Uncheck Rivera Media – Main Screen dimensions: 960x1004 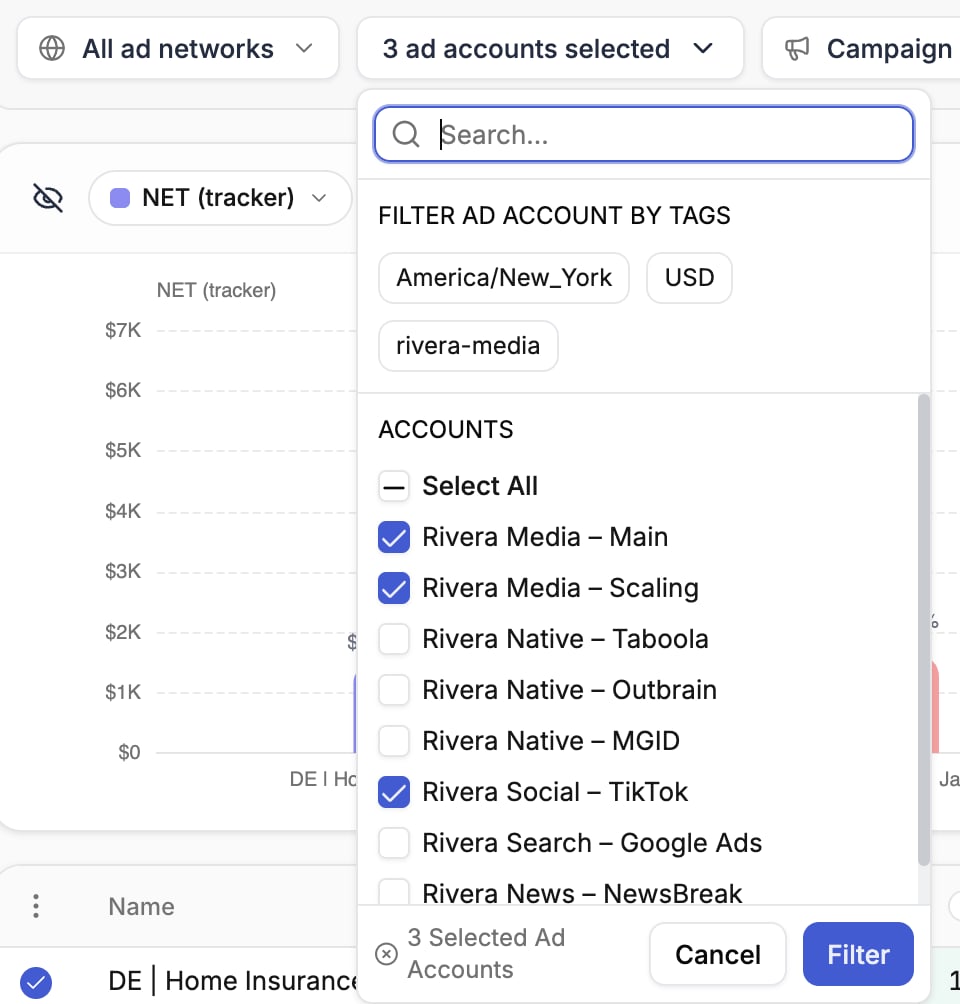point(394,537)
